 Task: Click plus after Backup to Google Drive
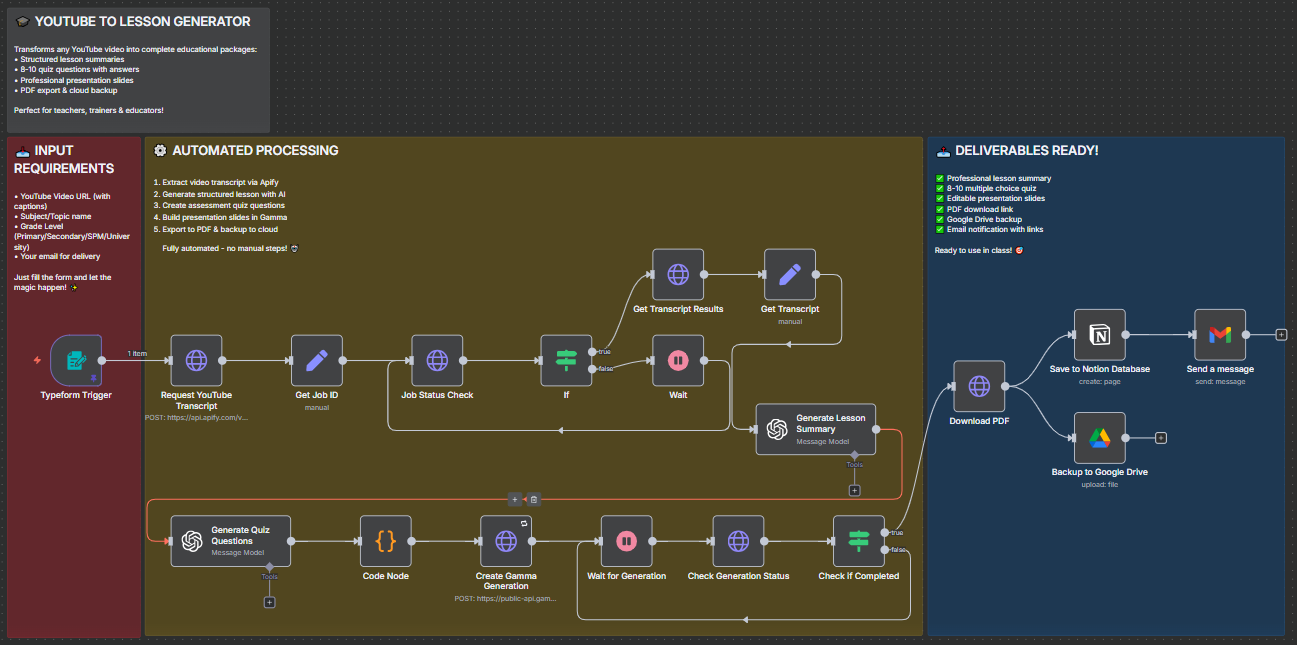[1161, 438]
